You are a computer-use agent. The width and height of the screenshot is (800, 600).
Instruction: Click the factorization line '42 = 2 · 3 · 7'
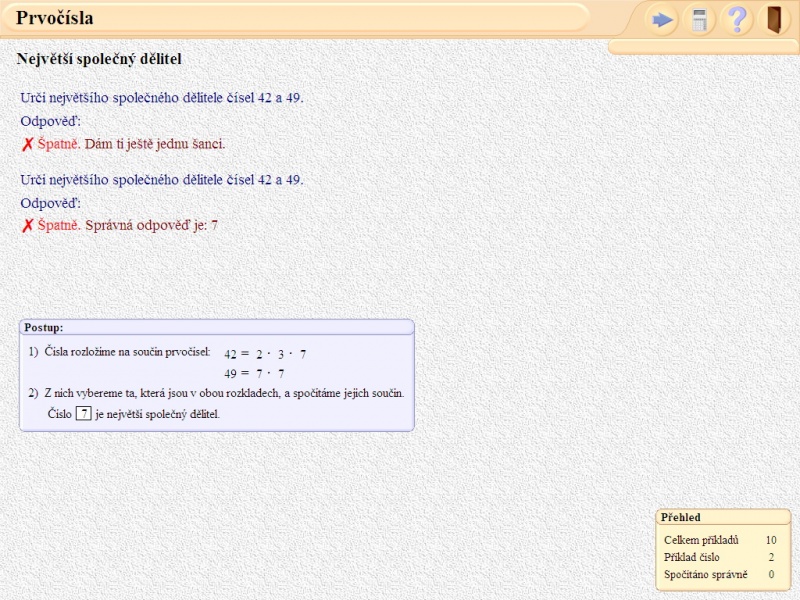[x=265, y=354]
